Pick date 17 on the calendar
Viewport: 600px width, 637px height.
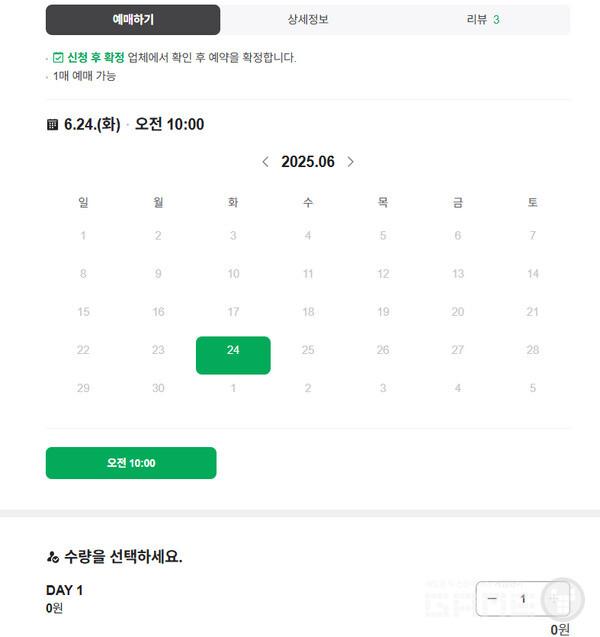(233, 312)
